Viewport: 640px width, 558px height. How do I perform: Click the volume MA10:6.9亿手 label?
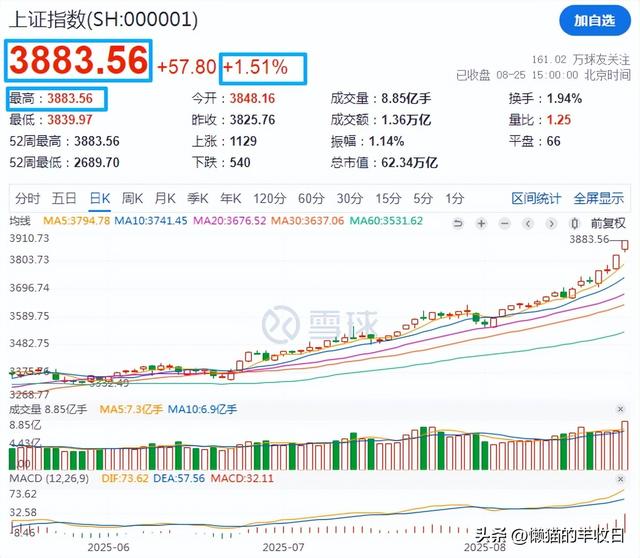[202, 409]
